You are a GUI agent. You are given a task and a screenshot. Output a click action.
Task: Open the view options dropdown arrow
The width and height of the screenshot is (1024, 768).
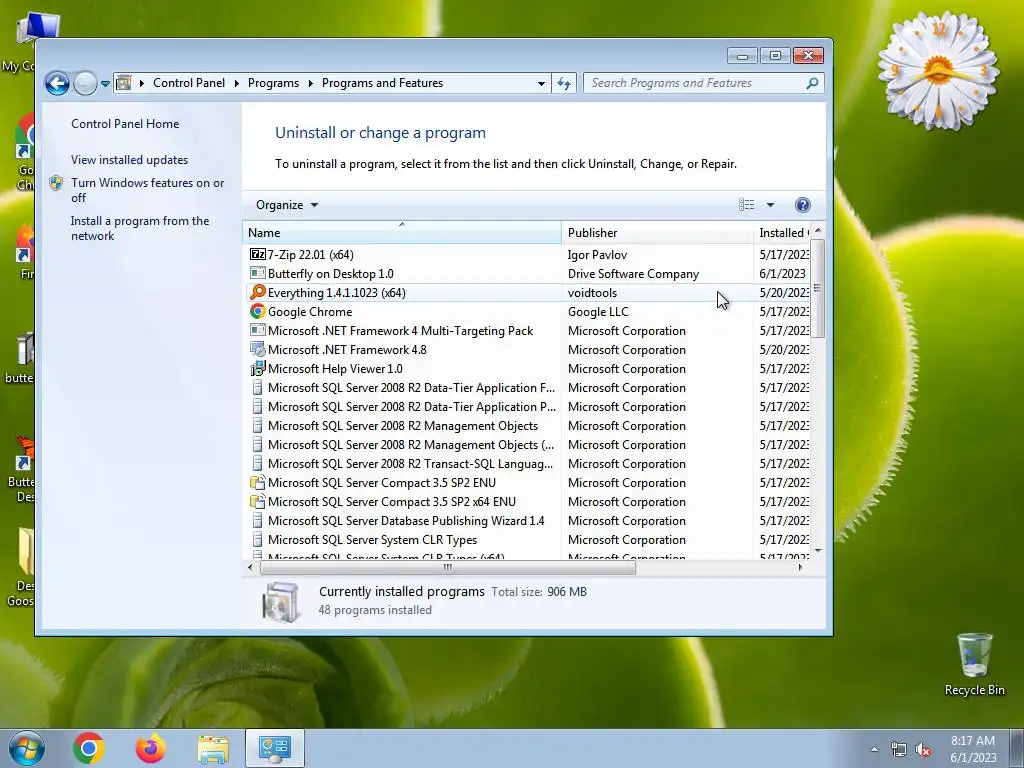[x=770, y=205]
